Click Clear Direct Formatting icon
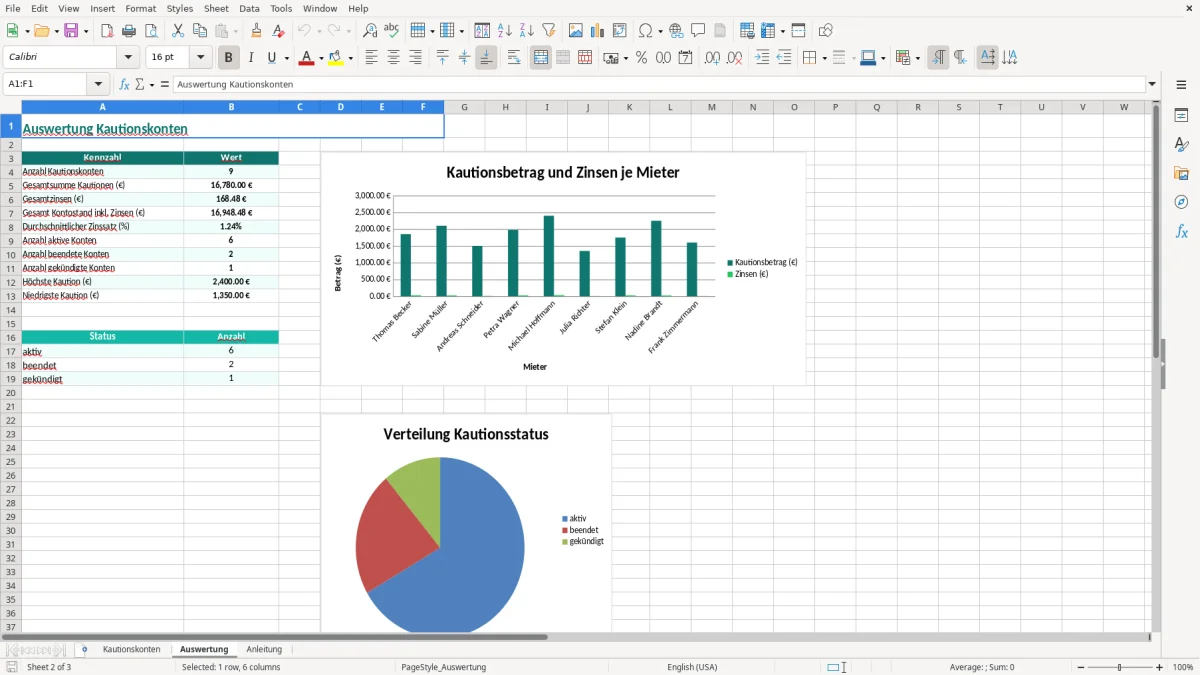The image size is (1200, 675). point(279,31)
